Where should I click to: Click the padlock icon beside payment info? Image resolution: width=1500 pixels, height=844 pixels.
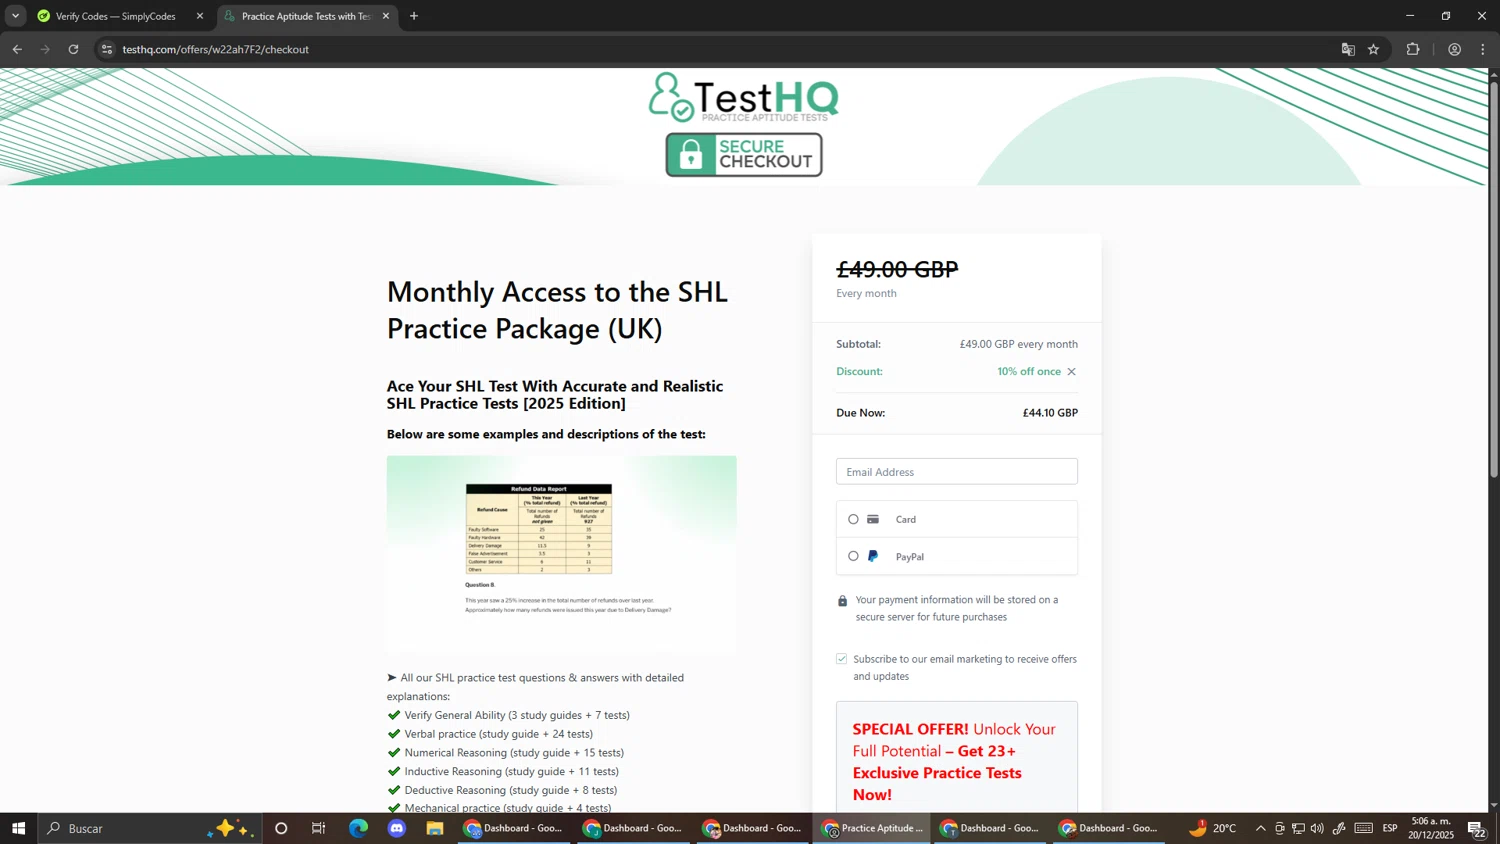click(842, 601)
